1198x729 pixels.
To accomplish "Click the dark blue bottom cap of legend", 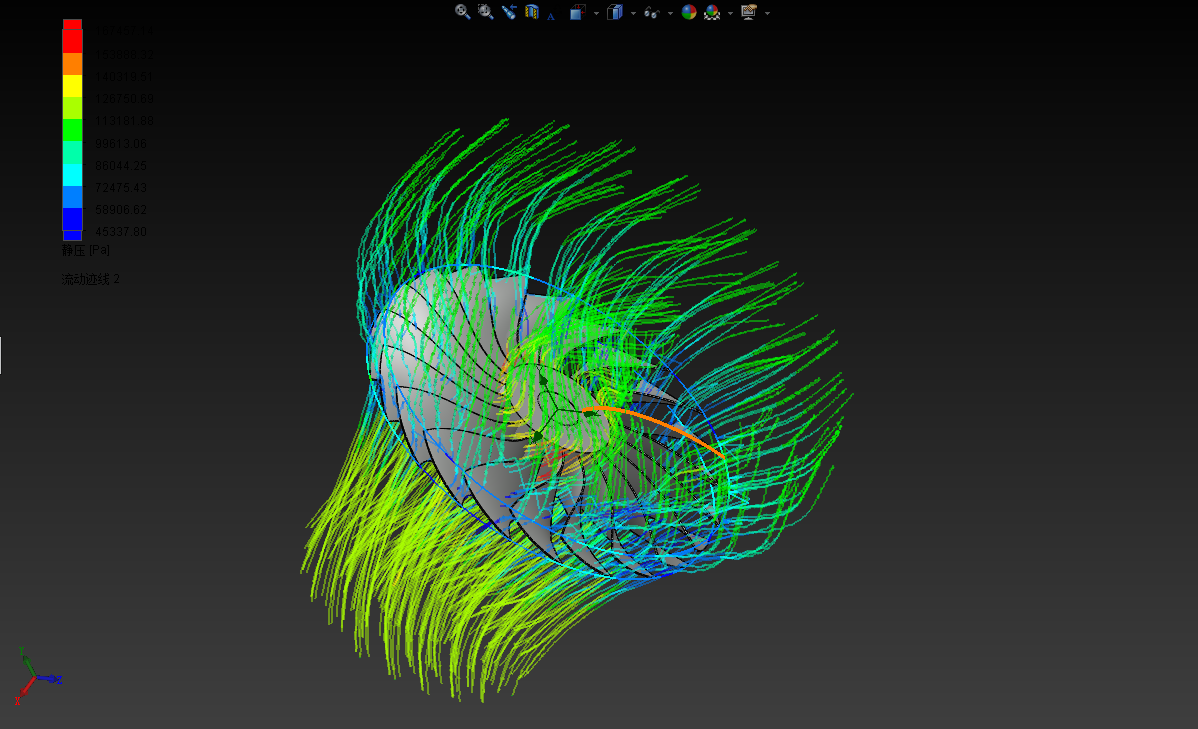I will pyautogui.click(x=72, y=235).
